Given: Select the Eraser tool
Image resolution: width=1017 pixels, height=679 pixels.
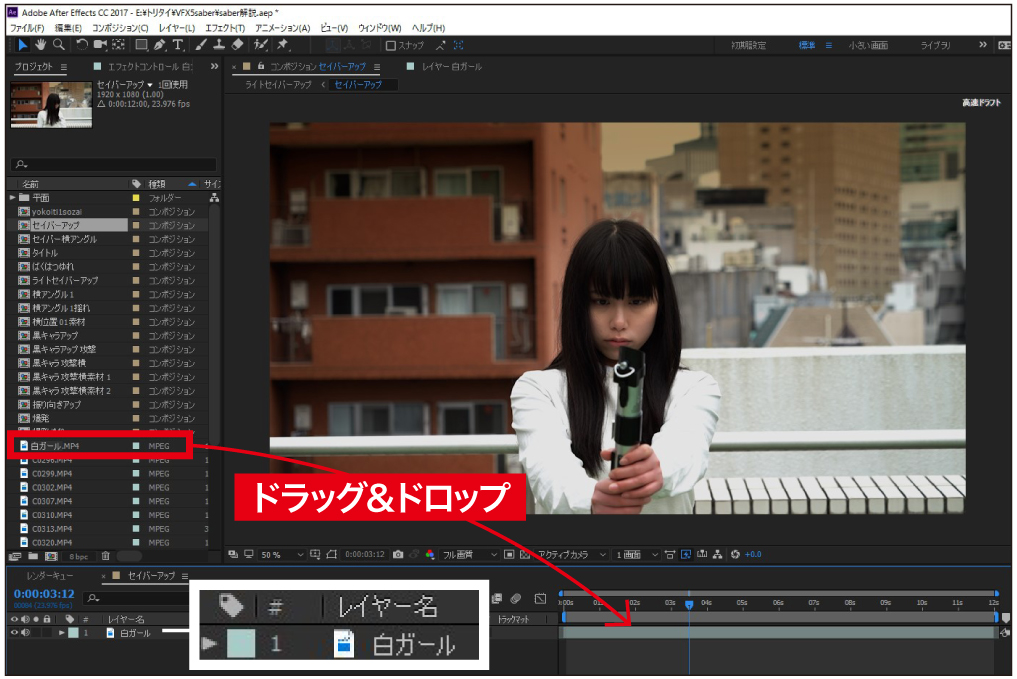Looking at the screenshot, I should [x=237, y=45].
